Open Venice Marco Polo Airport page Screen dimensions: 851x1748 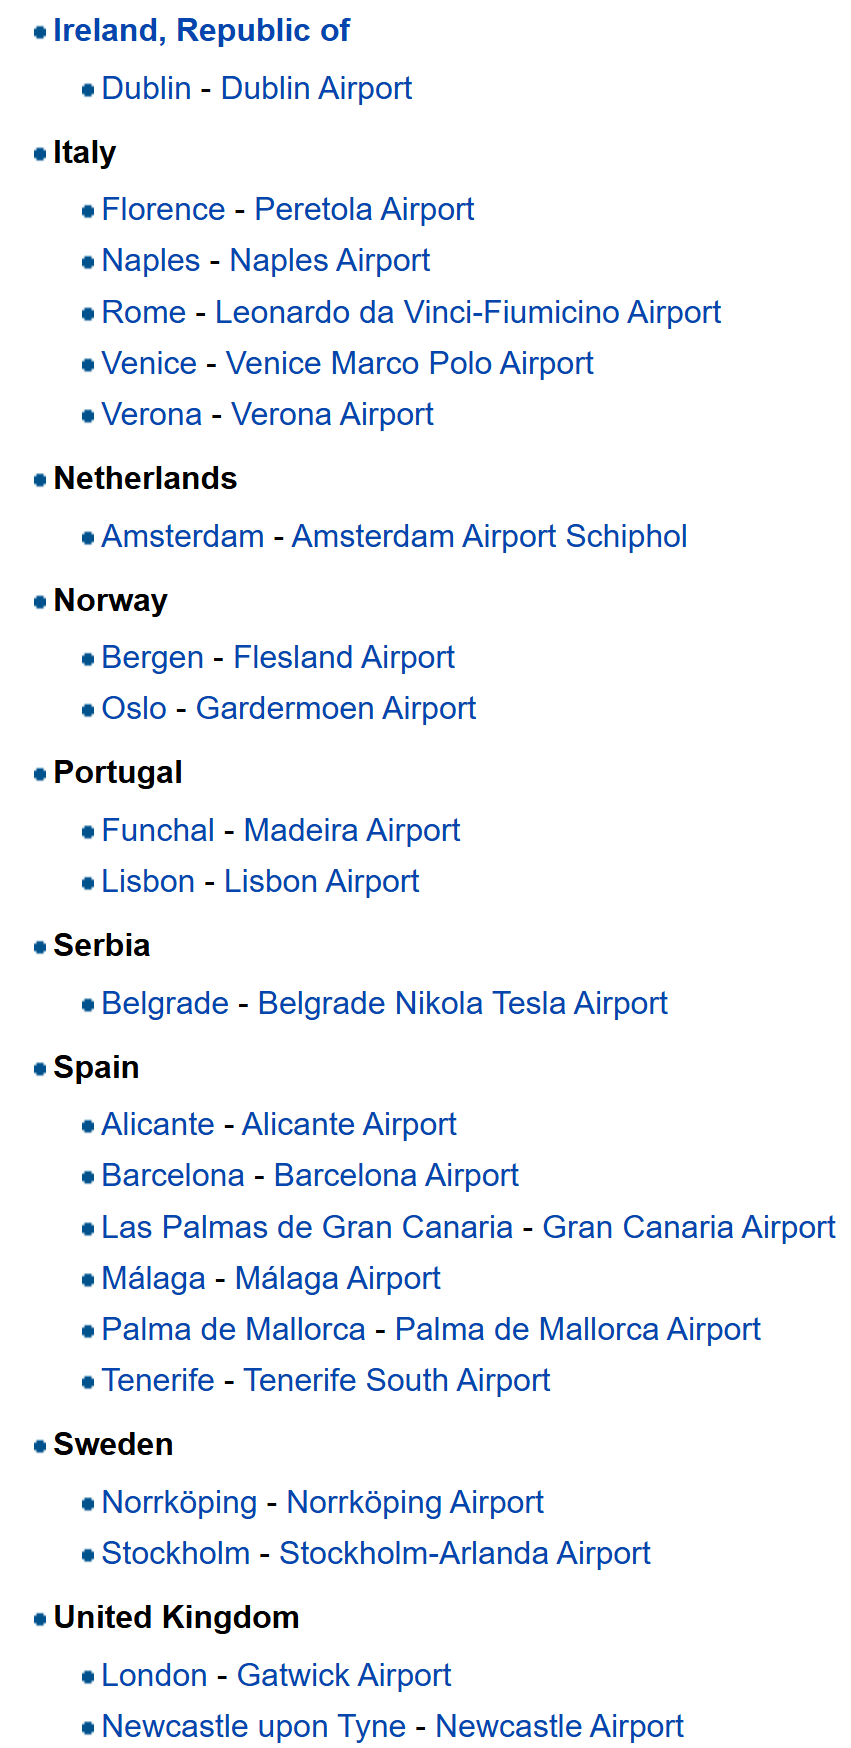pos(409,364)
